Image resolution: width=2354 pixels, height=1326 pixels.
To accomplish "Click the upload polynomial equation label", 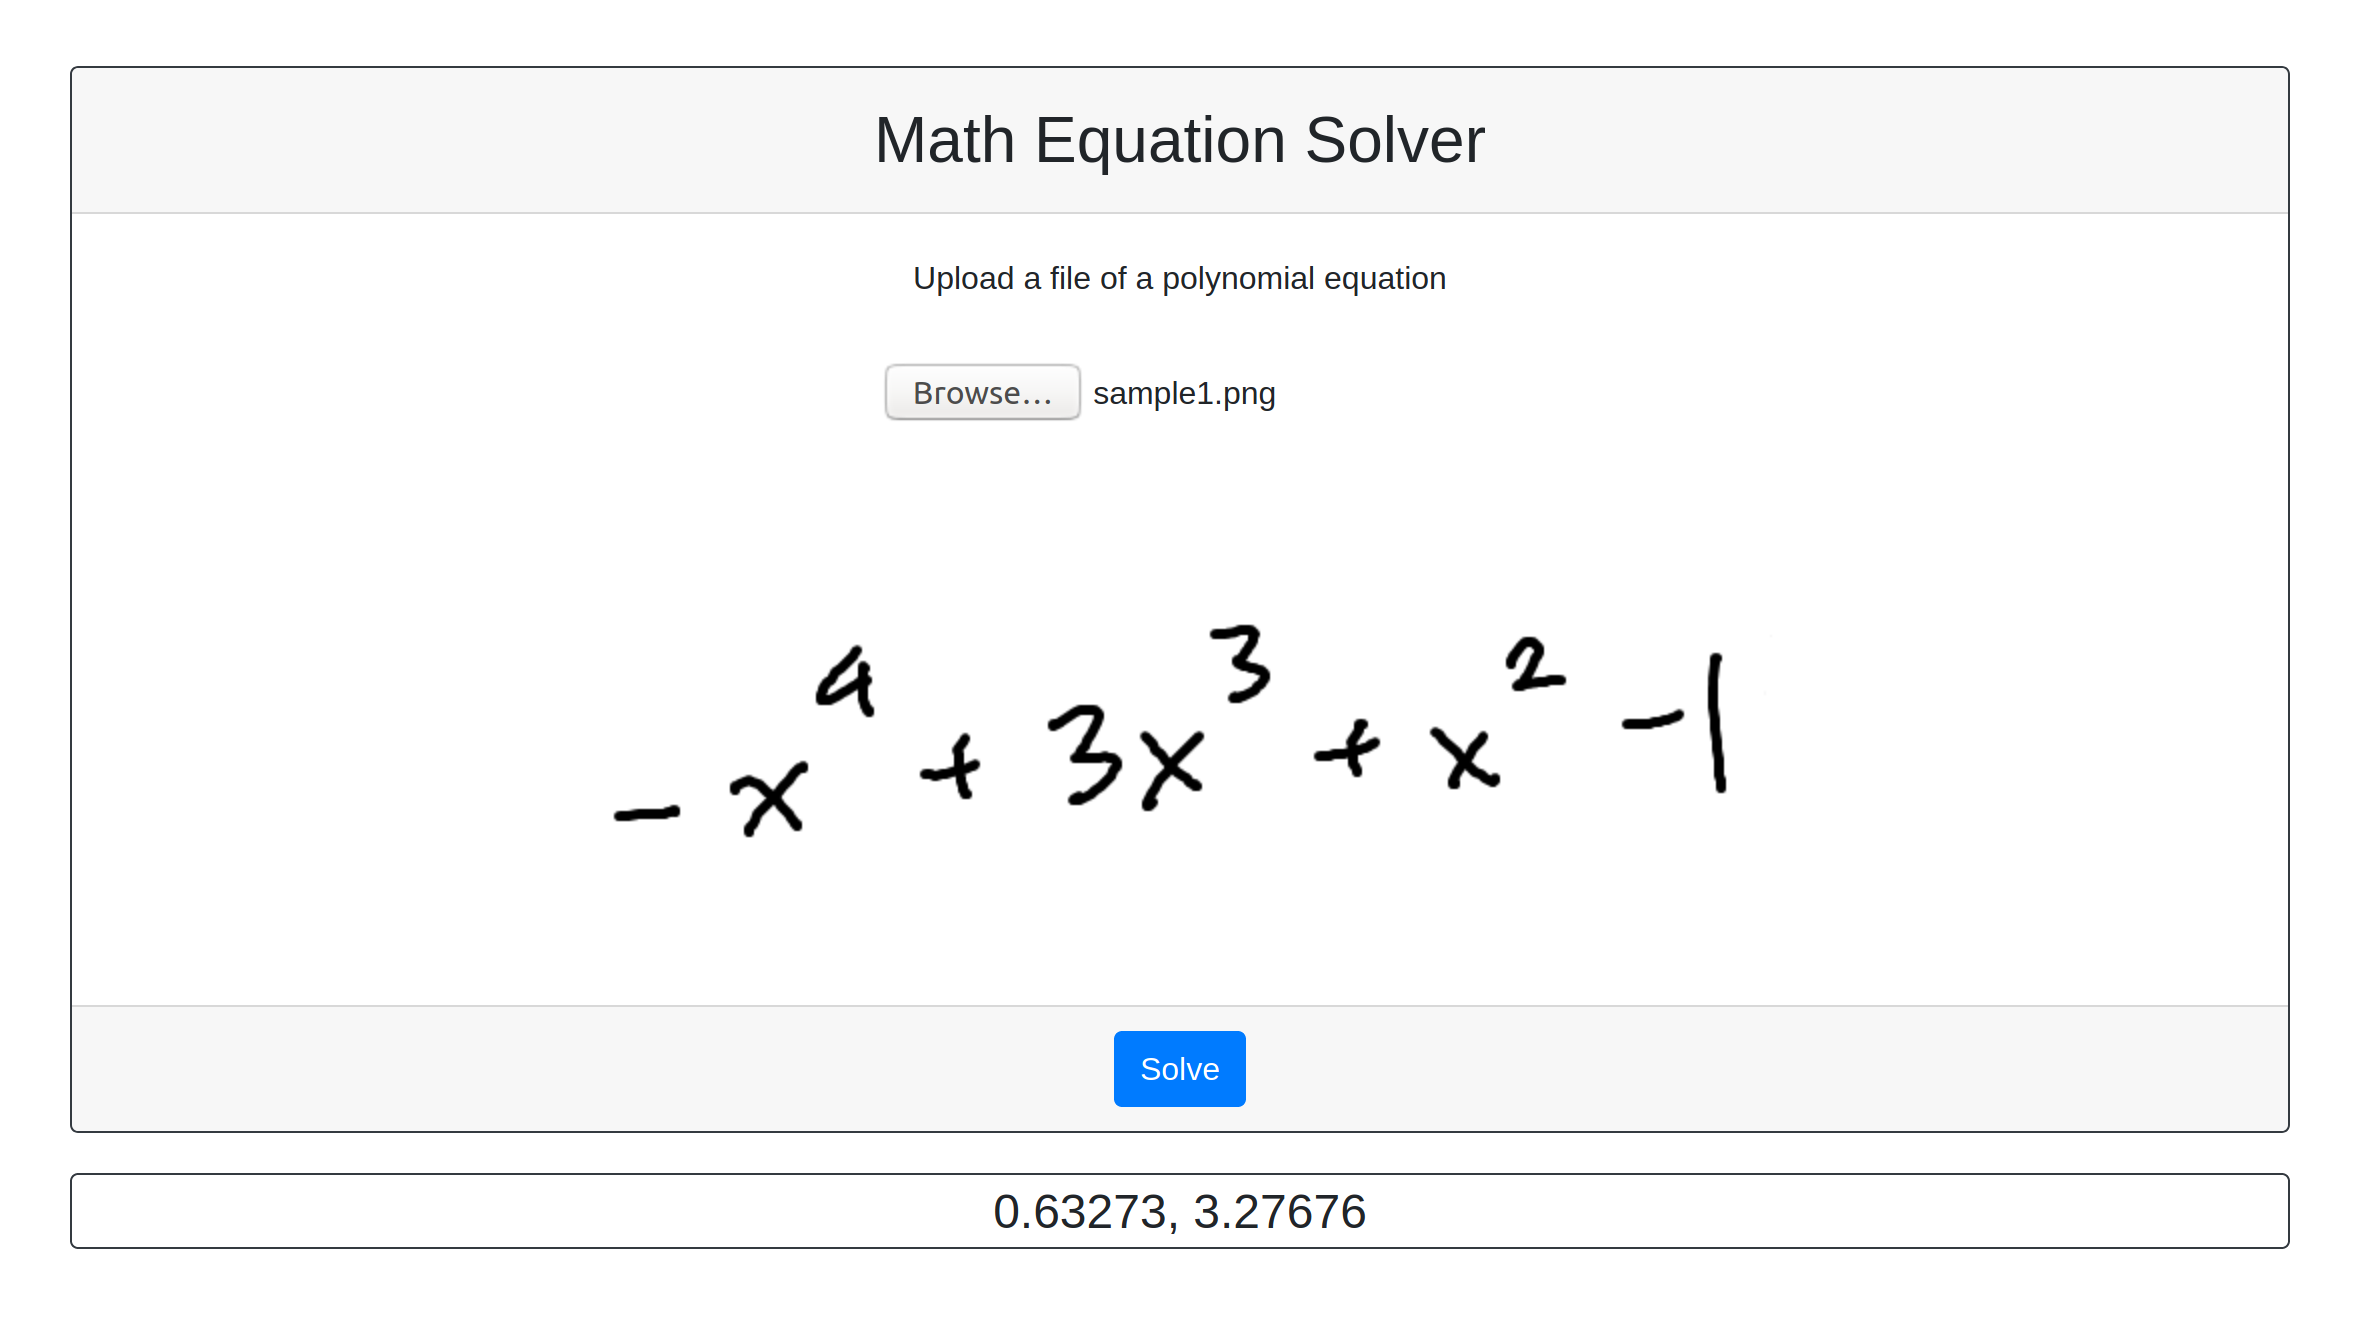I will click(1179, 278).
